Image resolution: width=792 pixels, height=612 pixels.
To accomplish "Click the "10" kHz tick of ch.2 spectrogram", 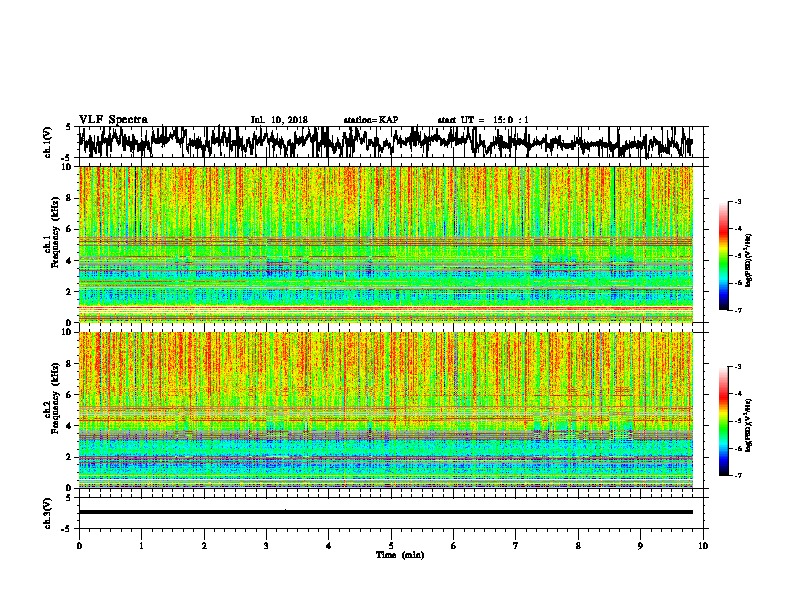I will pos(68,332).
